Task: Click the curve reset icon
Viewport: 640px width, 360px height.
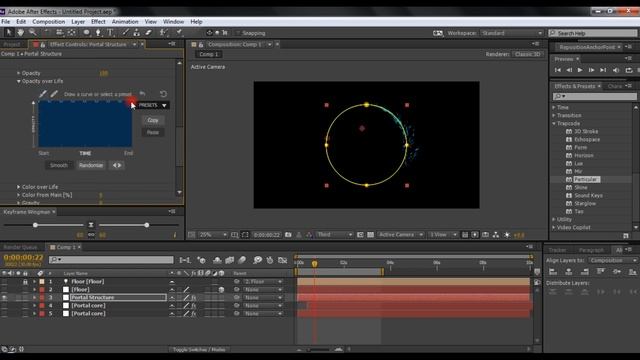Action: pos(163,94)
